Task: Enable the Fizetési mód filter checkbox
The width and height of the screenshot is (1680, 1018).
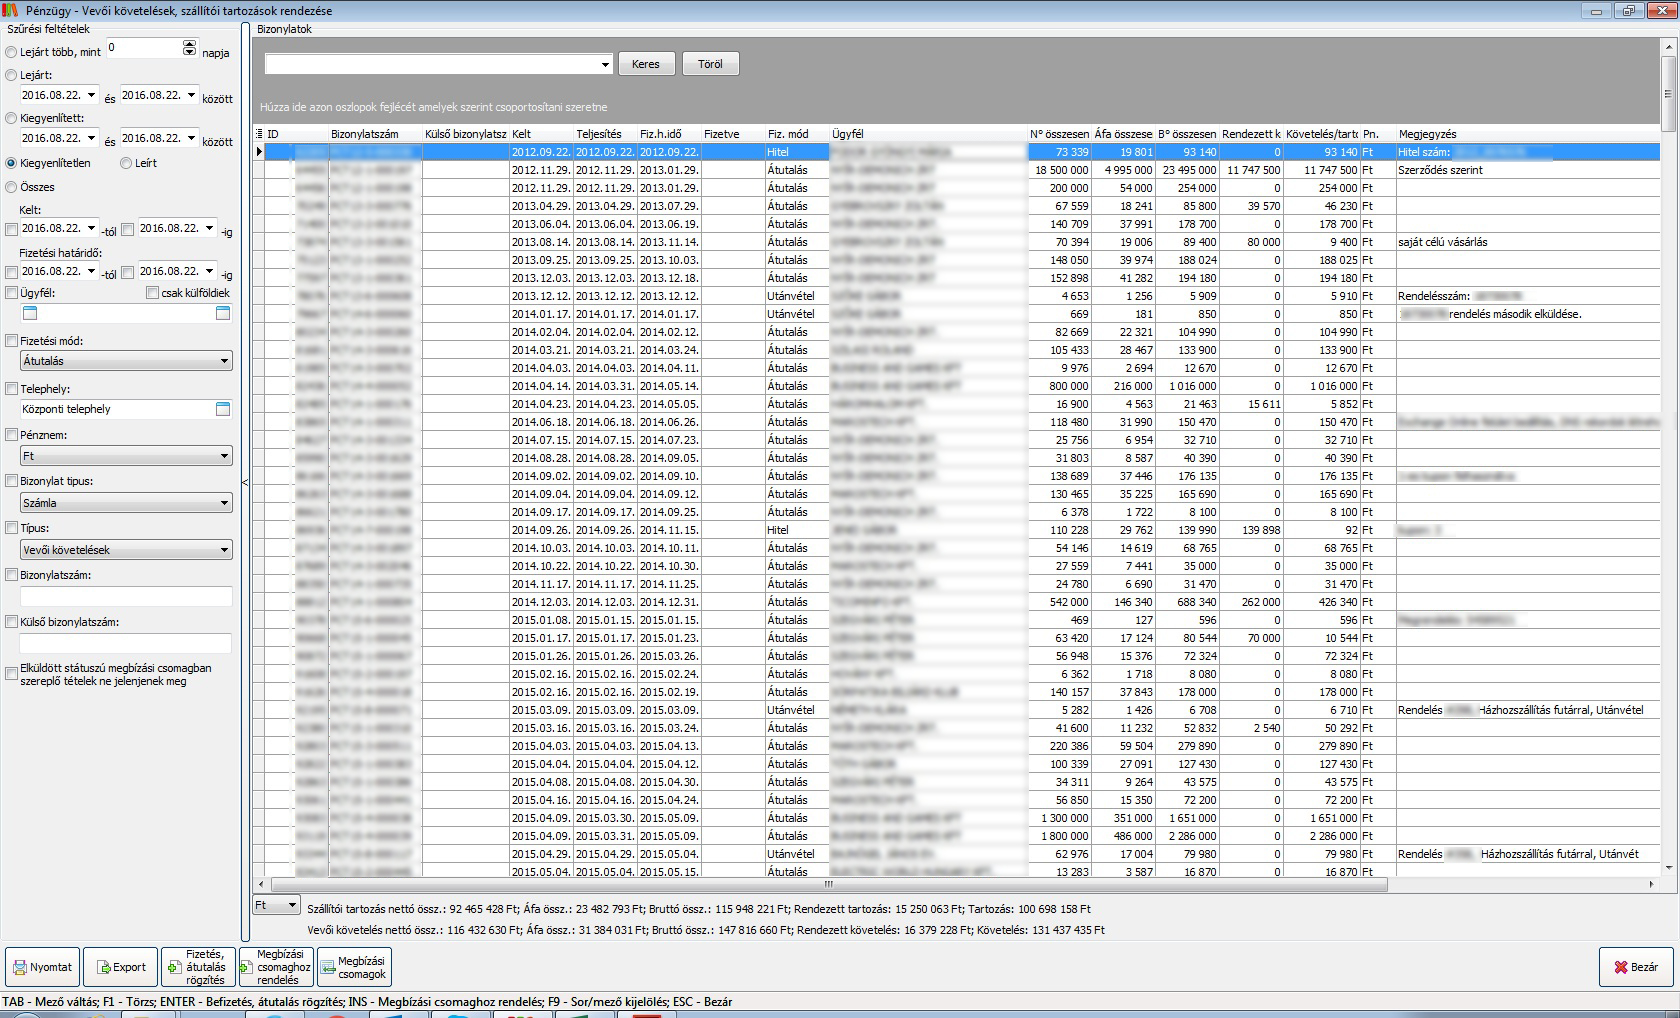Action: point(12,341)
